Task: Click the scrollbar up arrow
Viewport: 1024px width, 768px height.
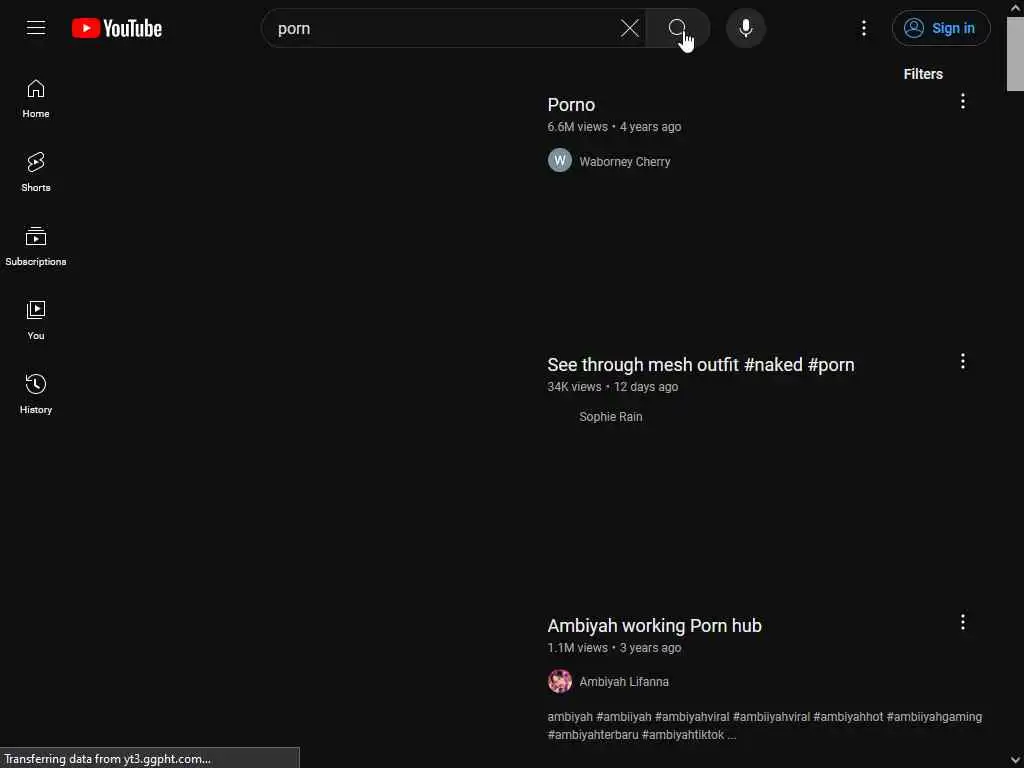Action: (x=1015, y=8)
